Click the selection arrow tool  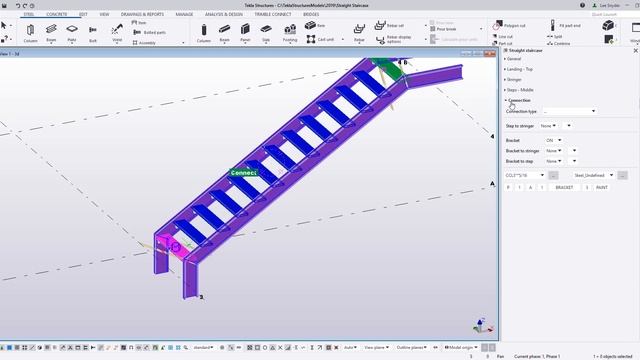4,25
